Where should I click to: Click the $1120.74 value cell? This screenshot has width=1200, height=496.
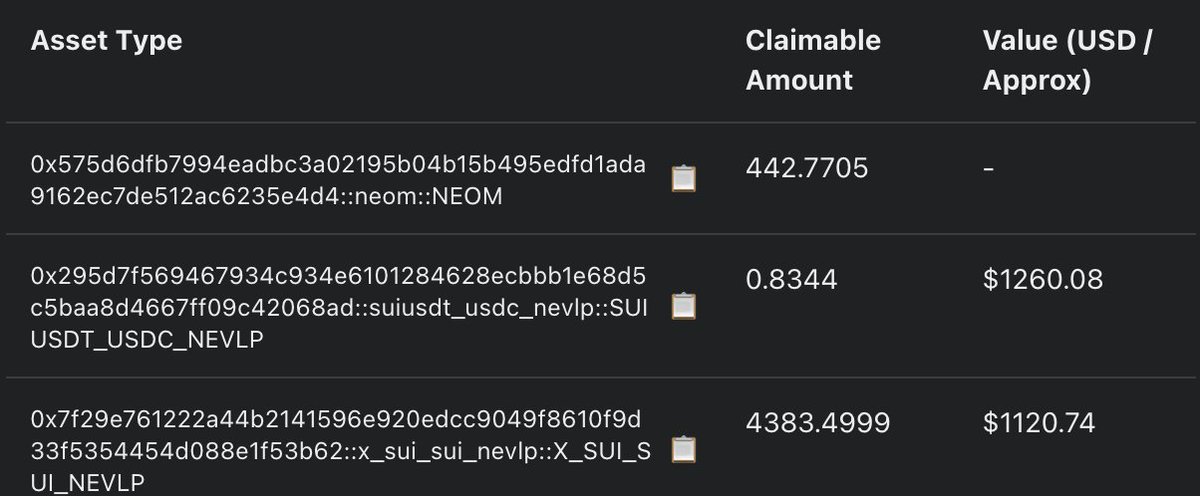coord(1039,423)
